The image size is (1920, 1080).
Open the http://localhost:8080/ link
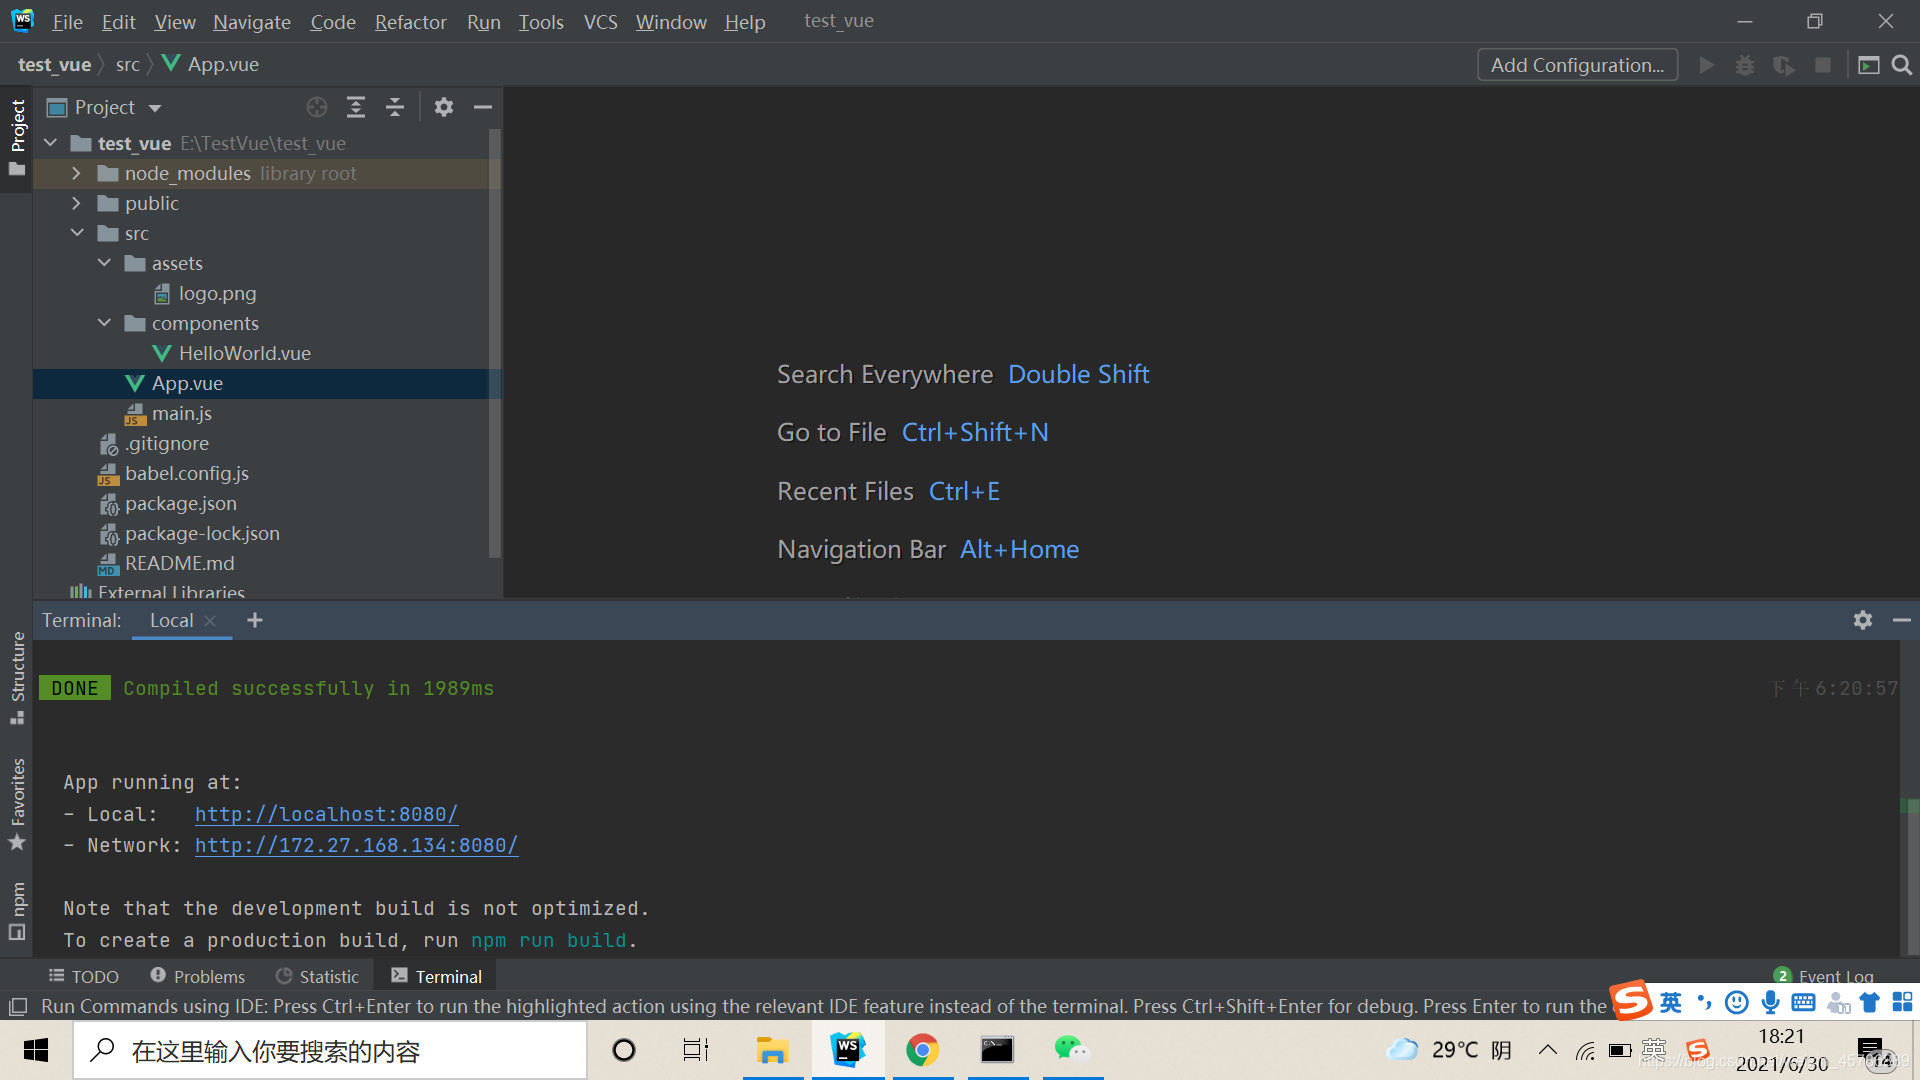click(326, 814)
